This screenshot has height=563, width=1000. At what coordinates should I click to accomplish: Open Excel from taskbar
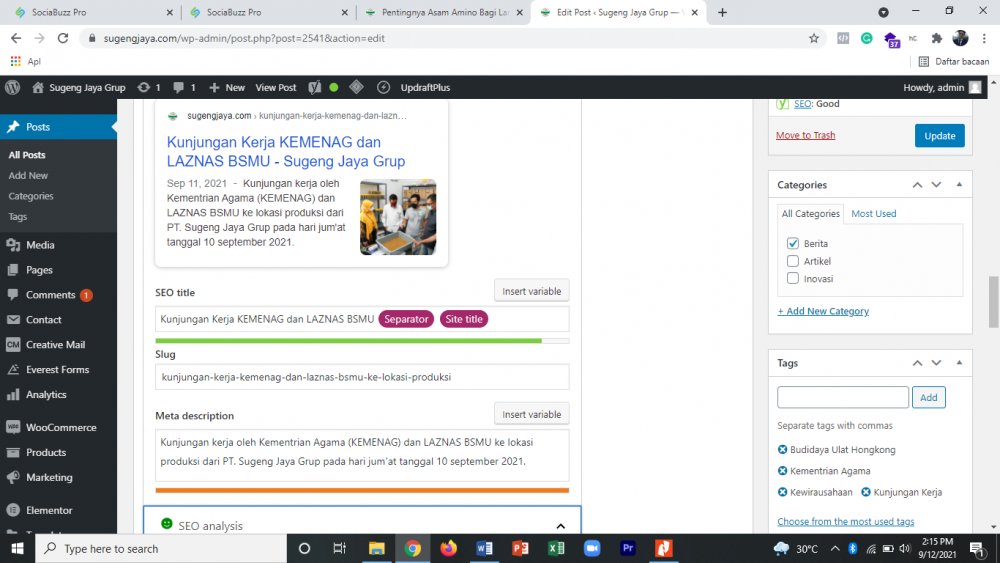tap(556, 548)
